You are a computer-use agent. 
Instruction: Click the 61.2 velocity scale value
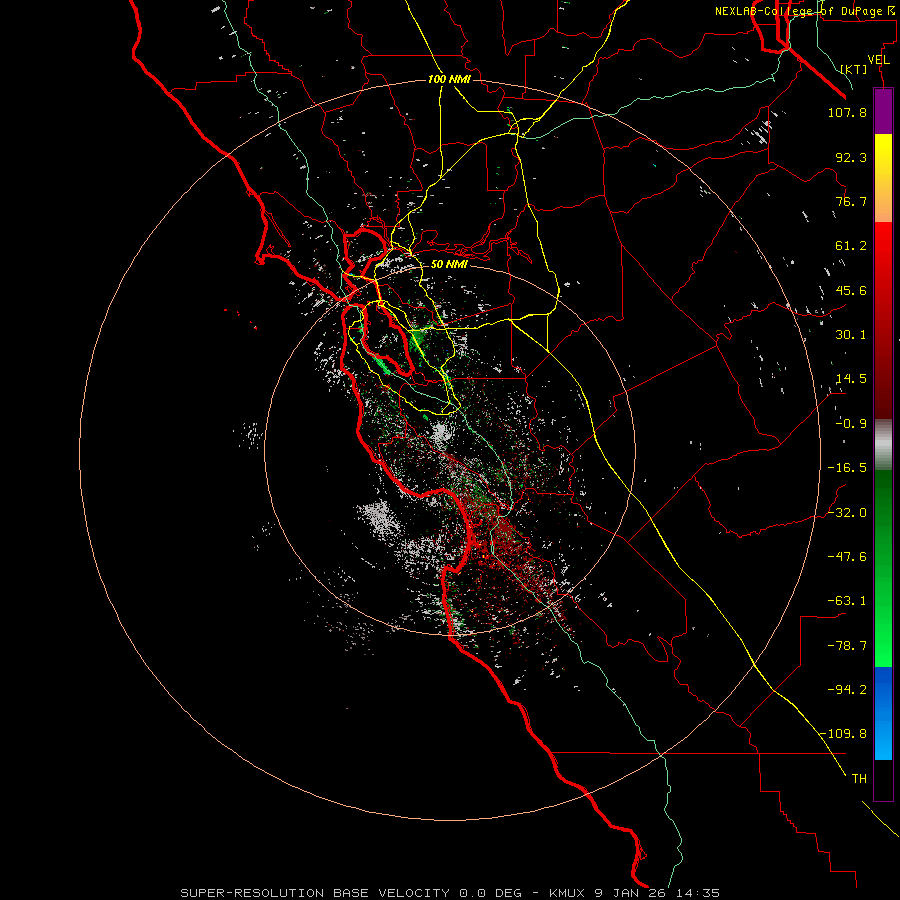(x=851, y=246)
